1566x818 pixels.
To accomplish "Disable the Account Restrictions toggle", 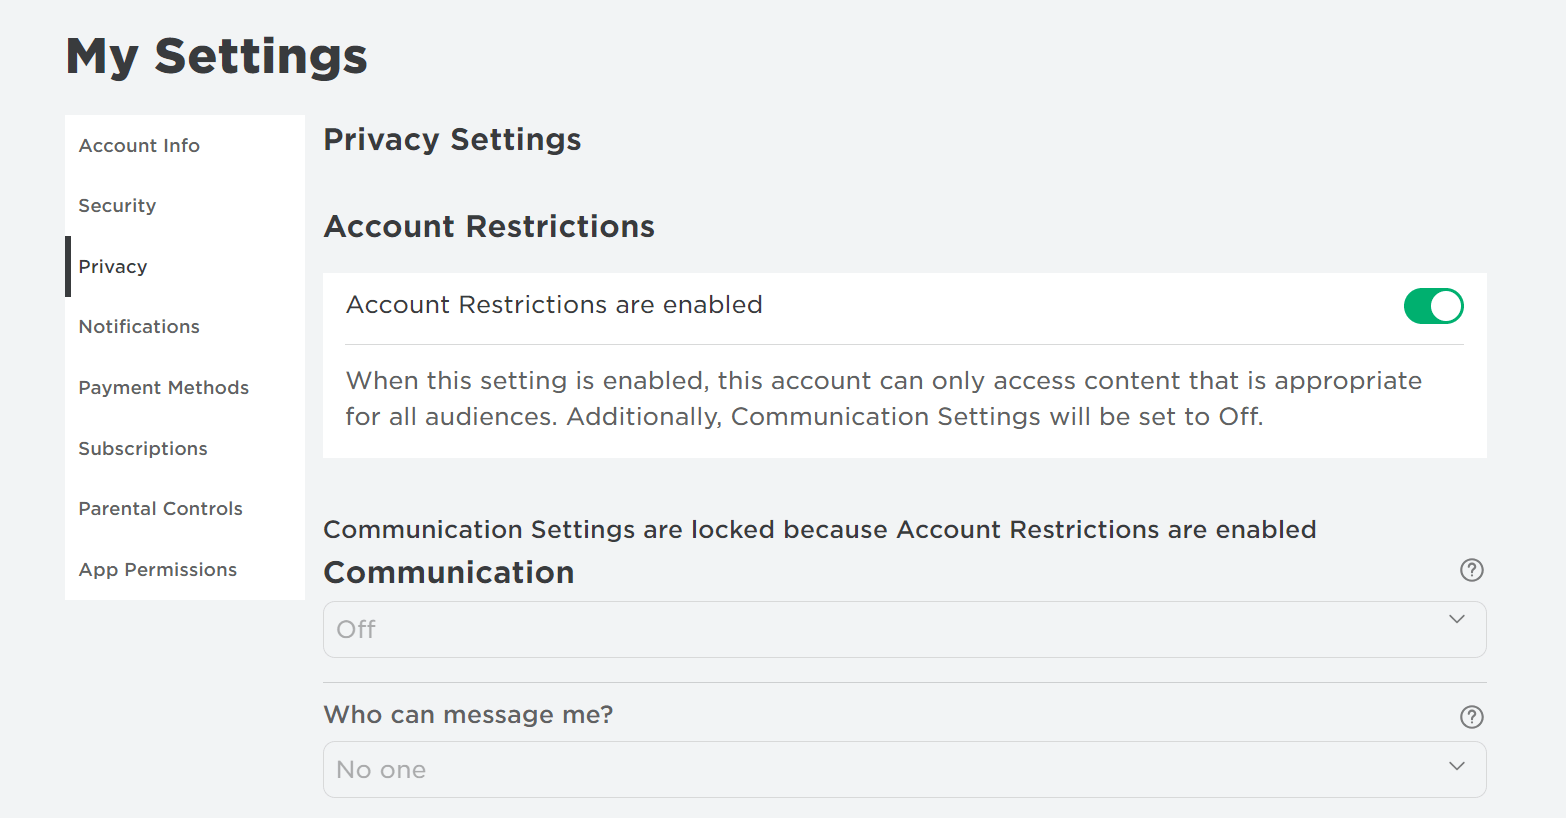I will coord(1433,306).
